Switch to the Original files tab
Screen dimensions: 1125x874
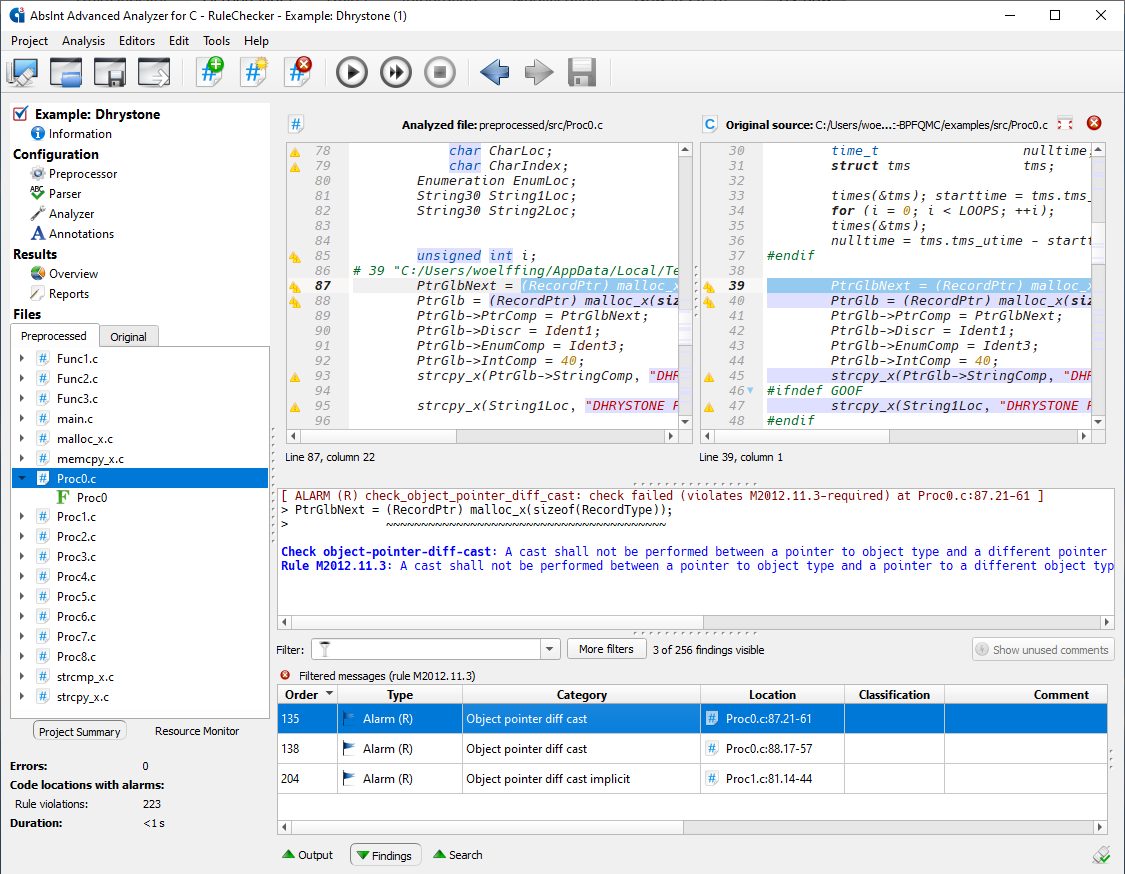tap(128, 337)
